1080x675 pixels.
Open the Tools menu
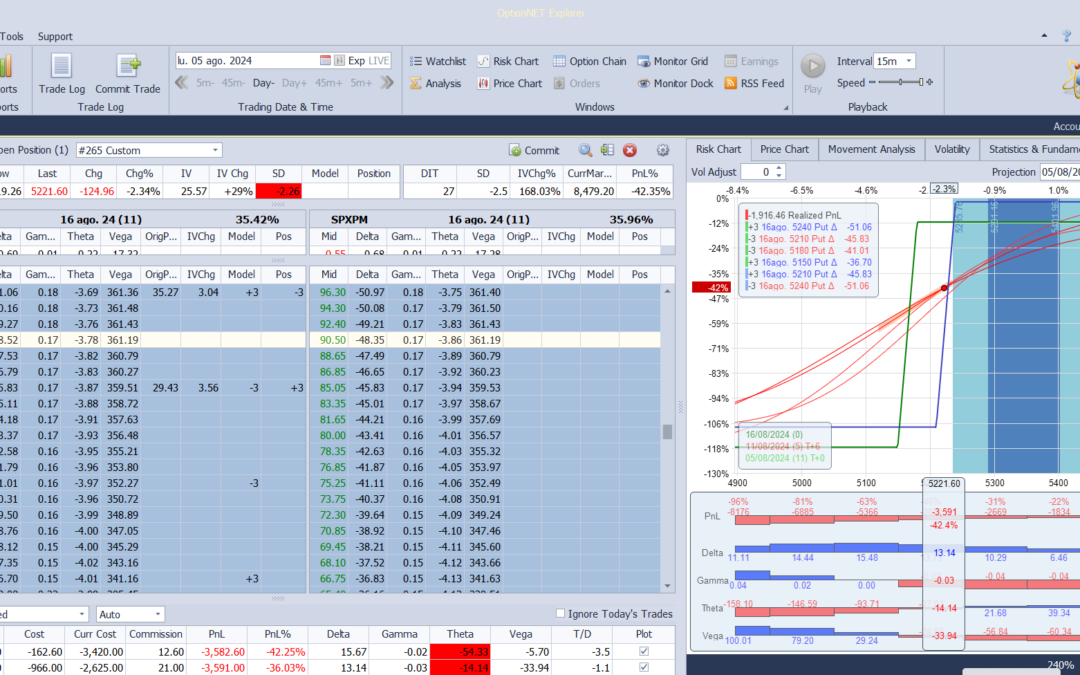12,37
